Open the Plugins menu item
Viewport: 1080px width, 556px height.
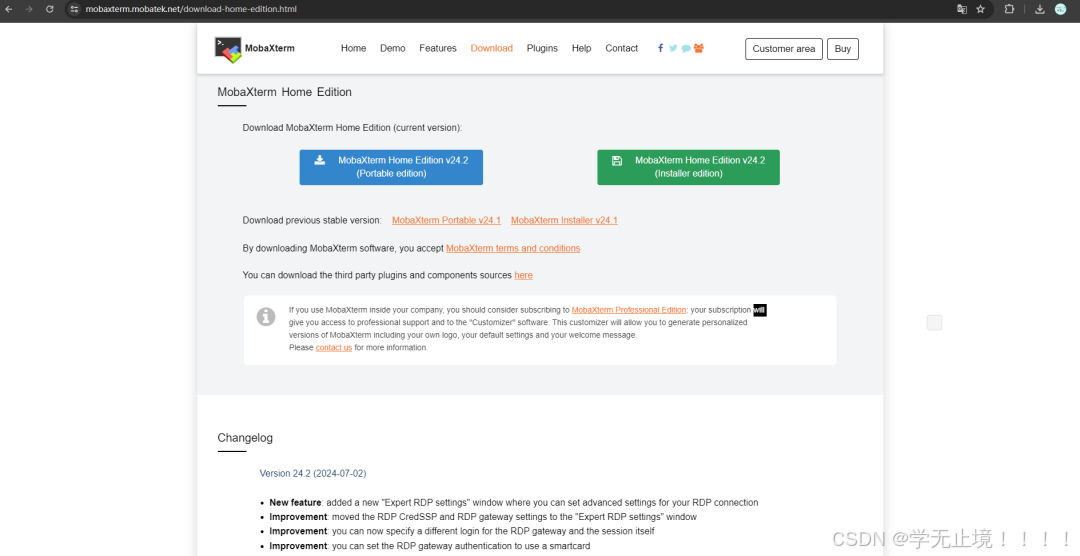[542, 48]
